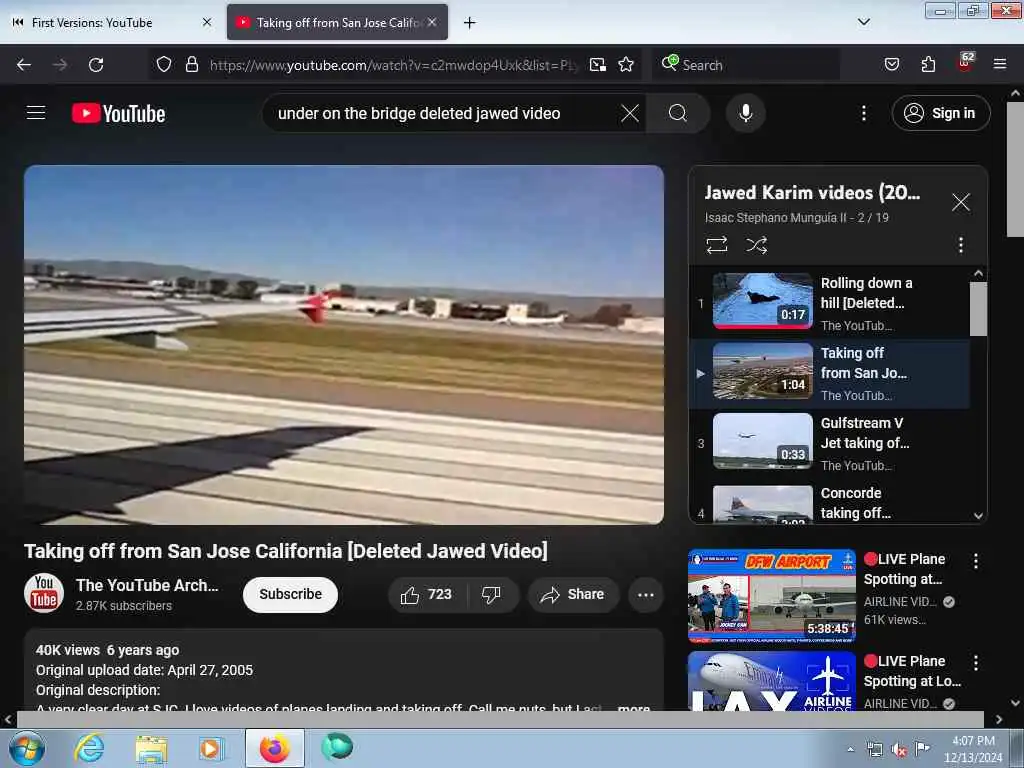Close the Taking off from San Jose tab
The height and width of the screenshot is (768, 1024).
coord(432,22)
